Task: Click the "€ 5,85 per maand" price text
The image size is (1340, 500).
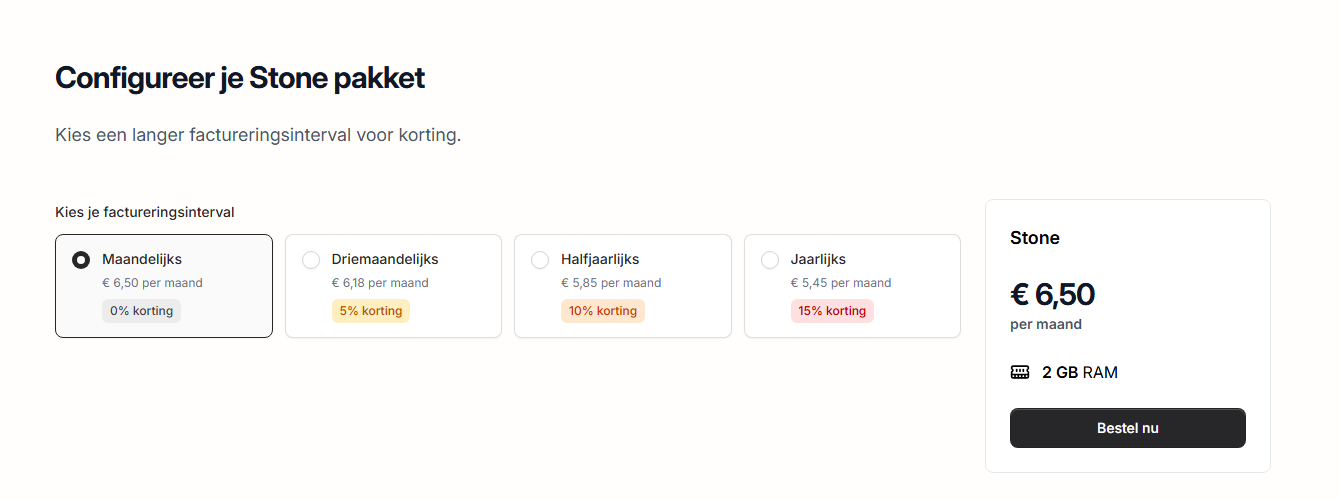Action: tap(611, 283)
